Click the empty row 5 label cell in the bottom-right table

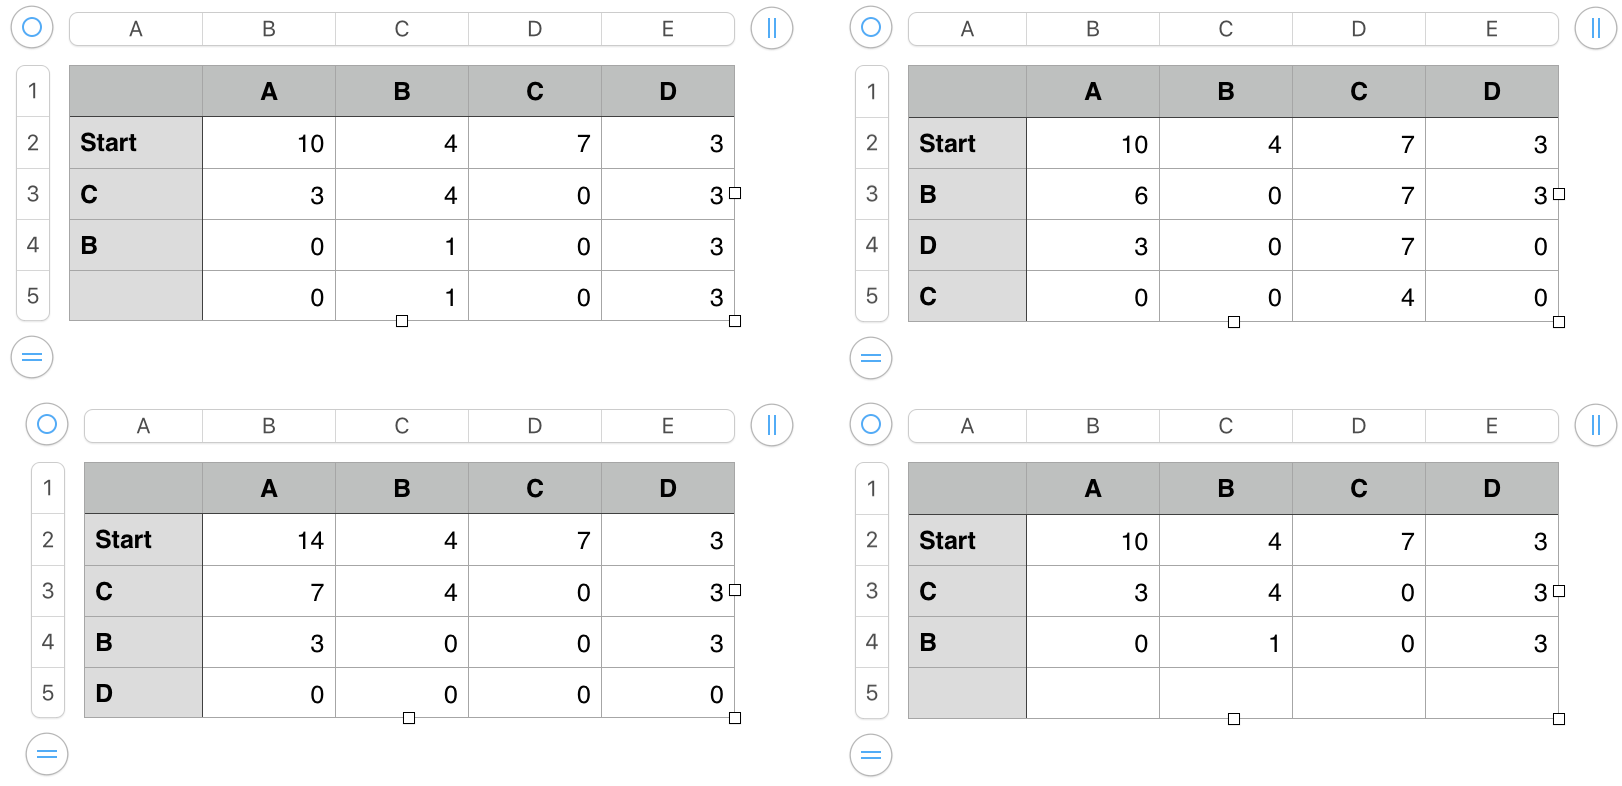tap(967, 693)
